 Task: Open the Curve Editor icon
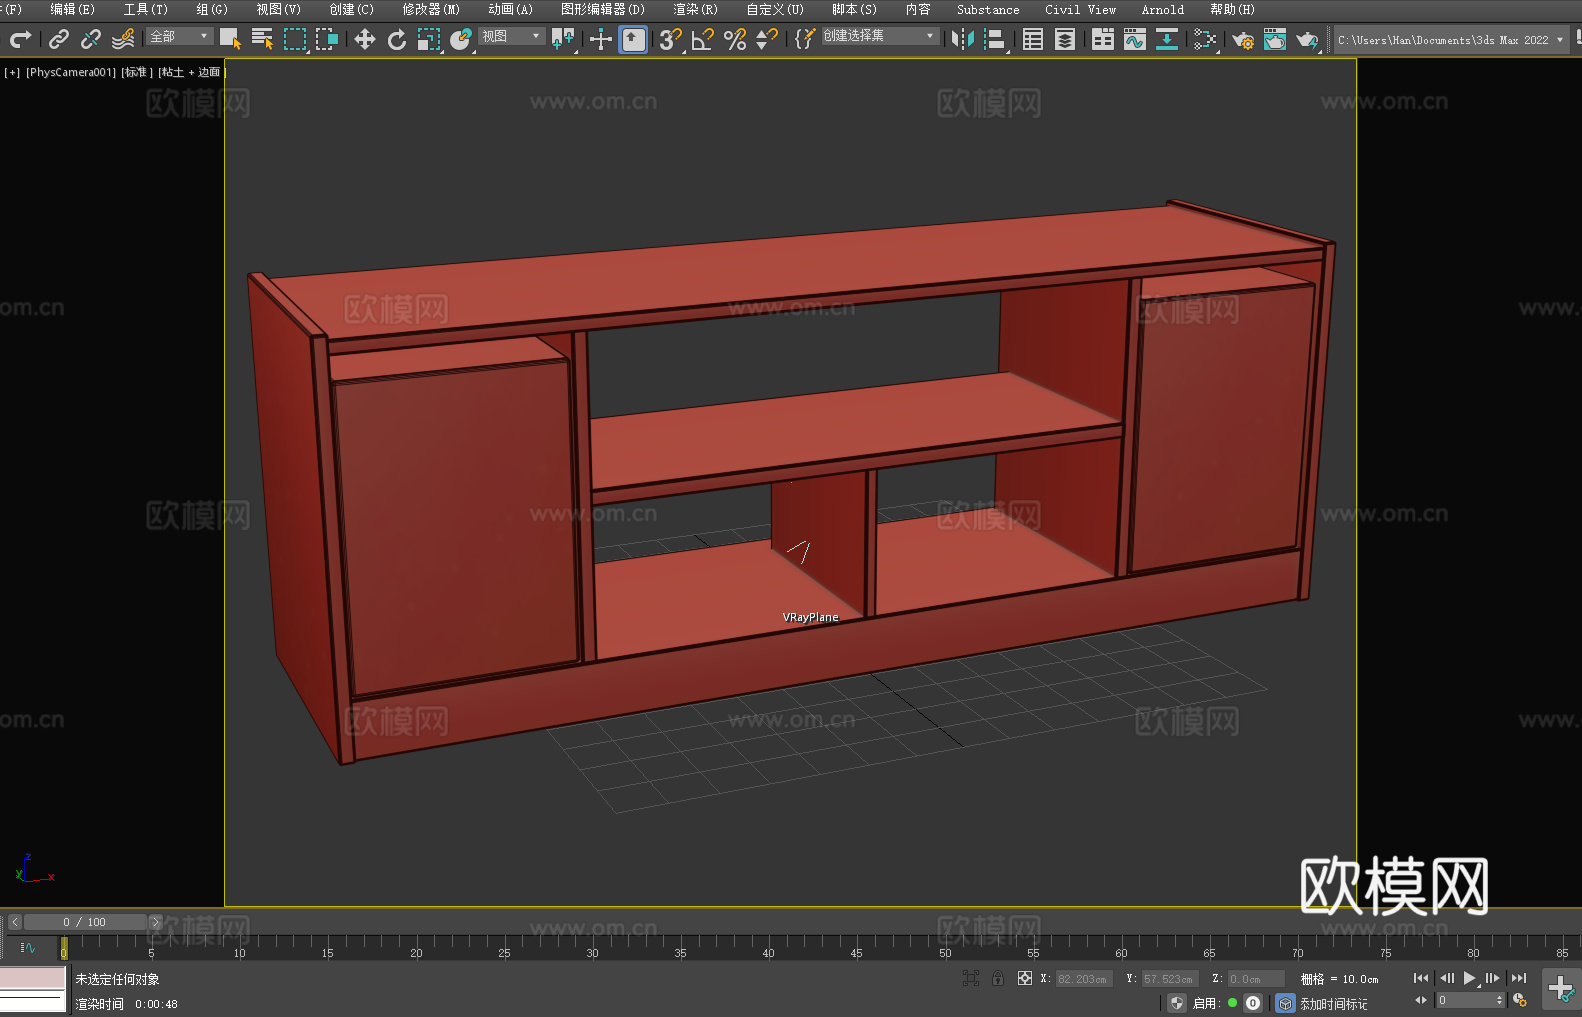[1135, 39]
